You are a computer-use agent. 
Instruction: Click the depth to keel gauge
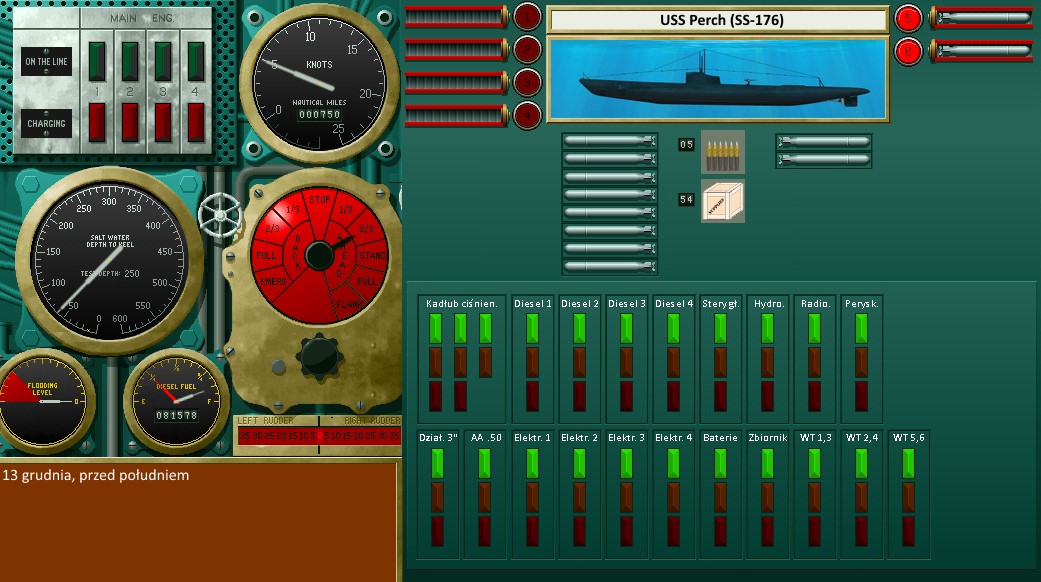[x=110, y=262]
